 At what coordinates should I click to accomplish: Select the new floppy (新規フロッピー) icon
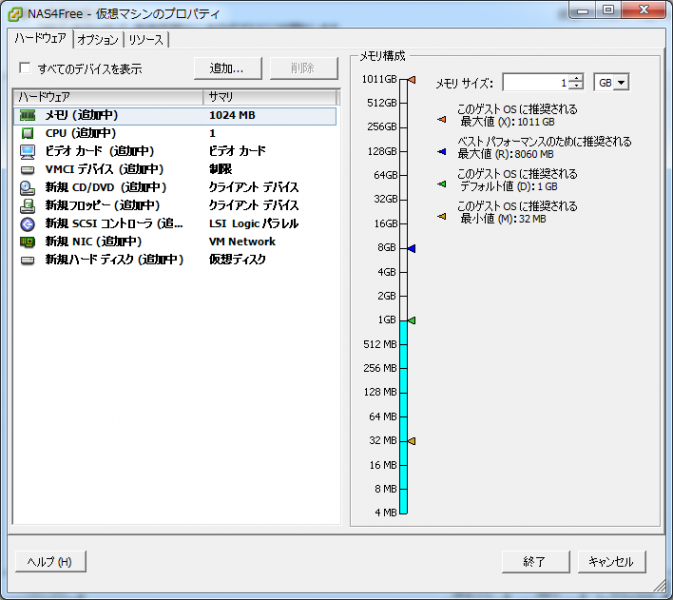(27, 206)
